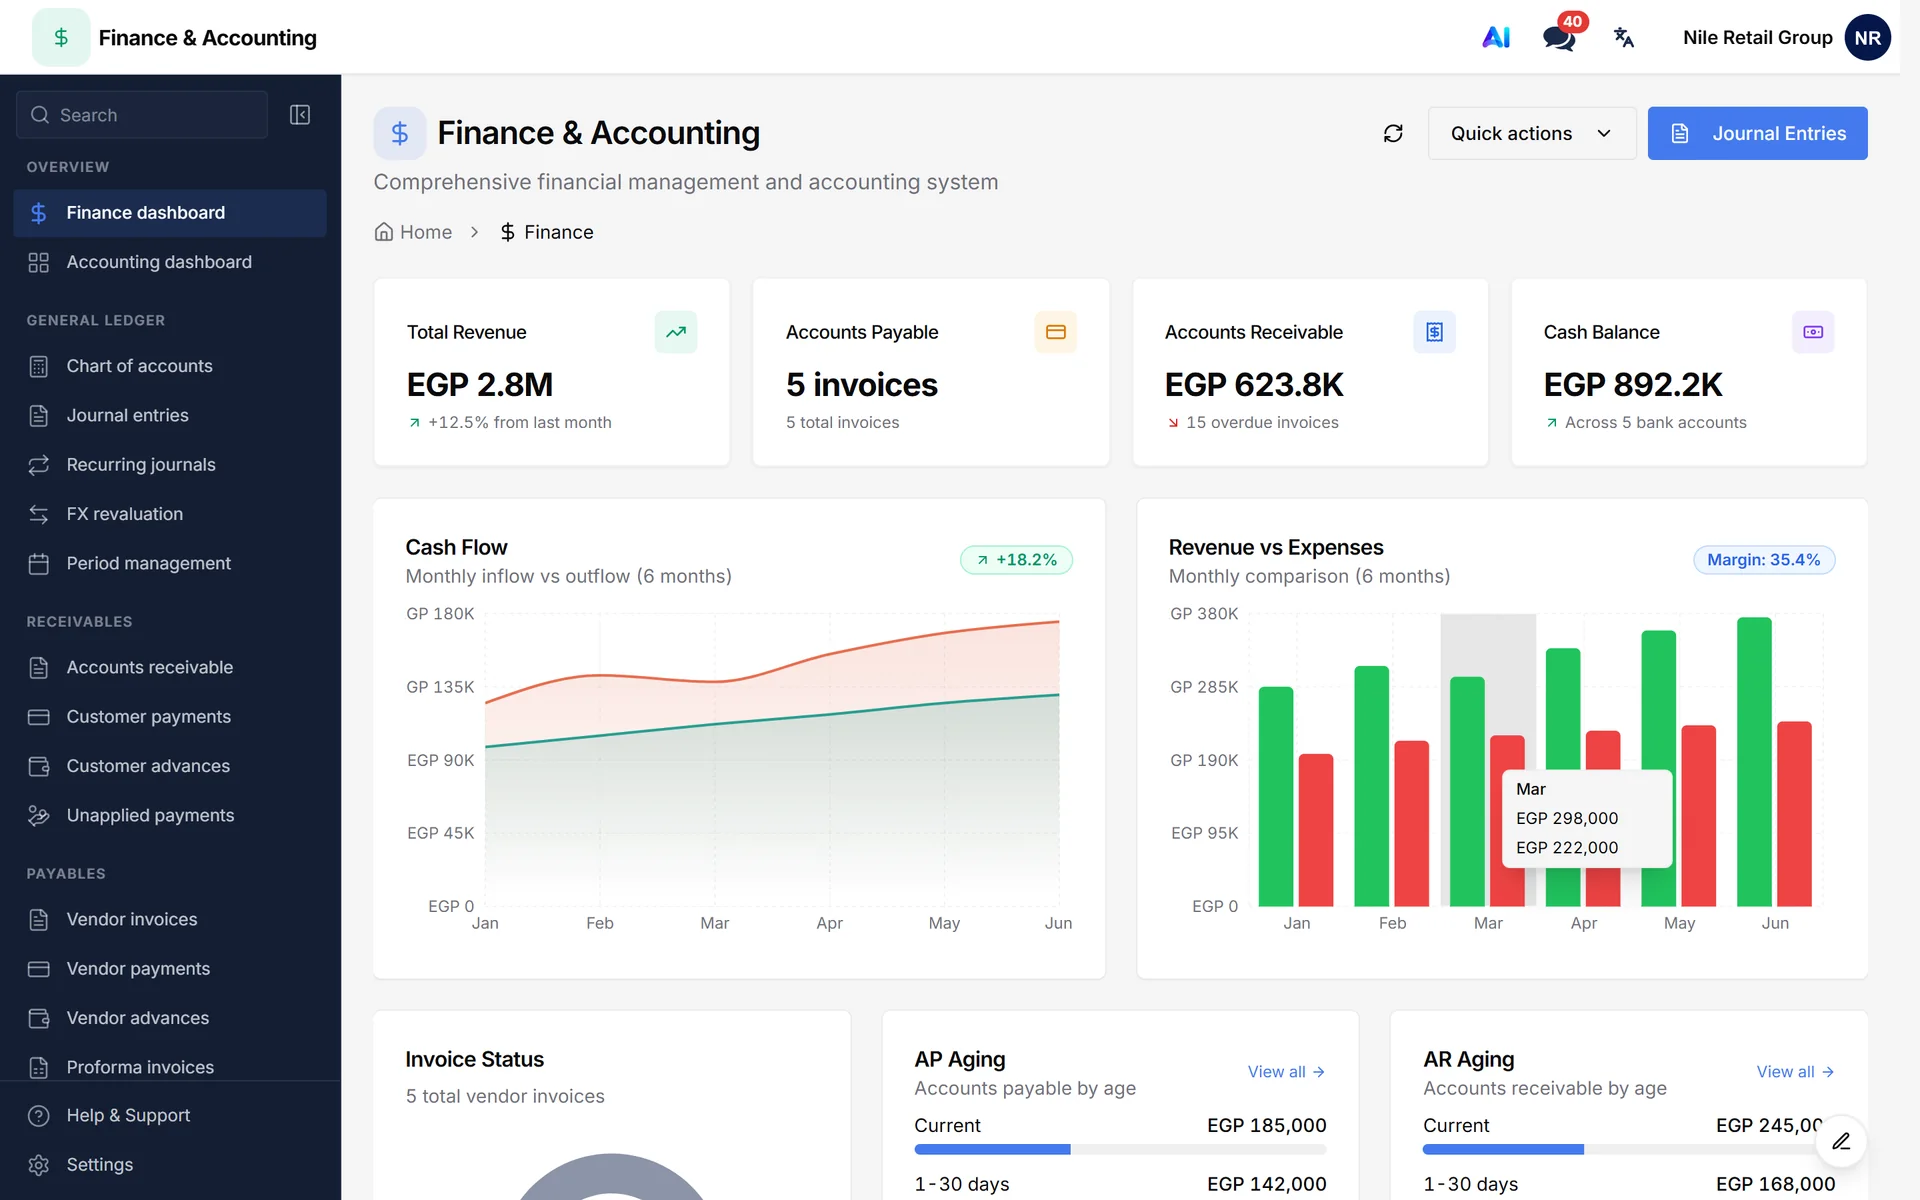The width and height of the screenshot is (1920, 1200).
Task: Open Settings in sidebar
Action: [x=170, y=1165]
